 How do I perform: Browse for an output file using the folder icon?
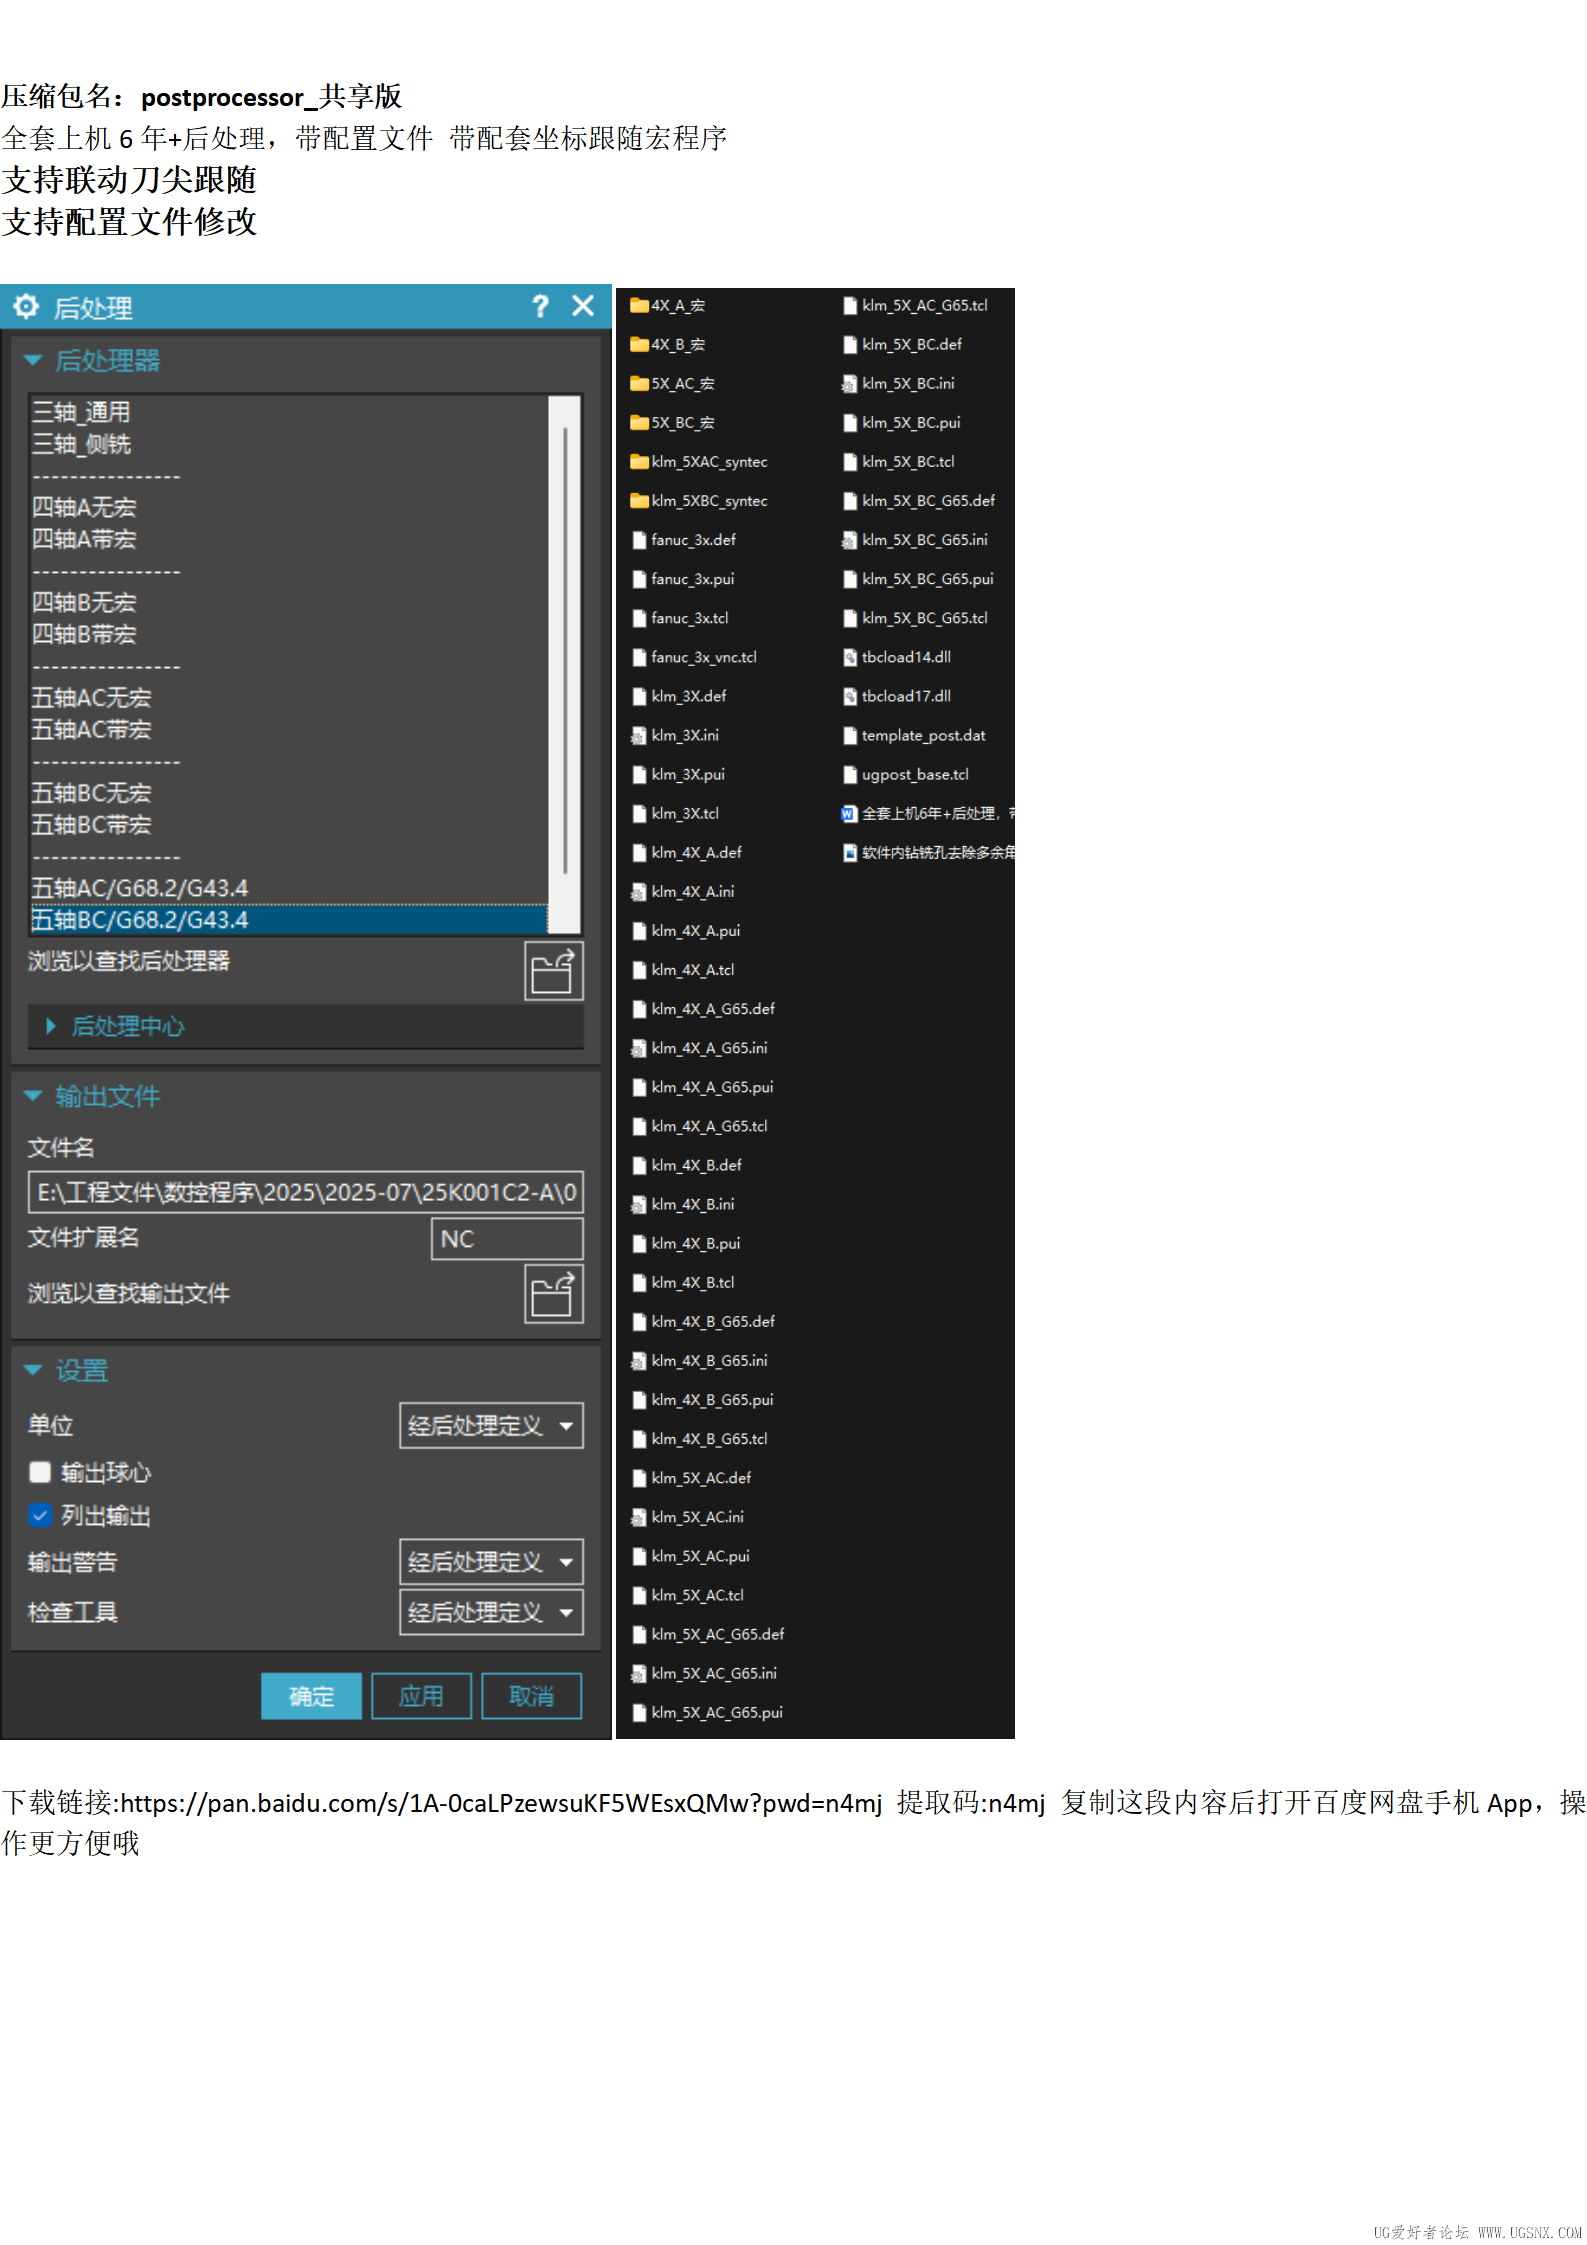coord(554,1294)
